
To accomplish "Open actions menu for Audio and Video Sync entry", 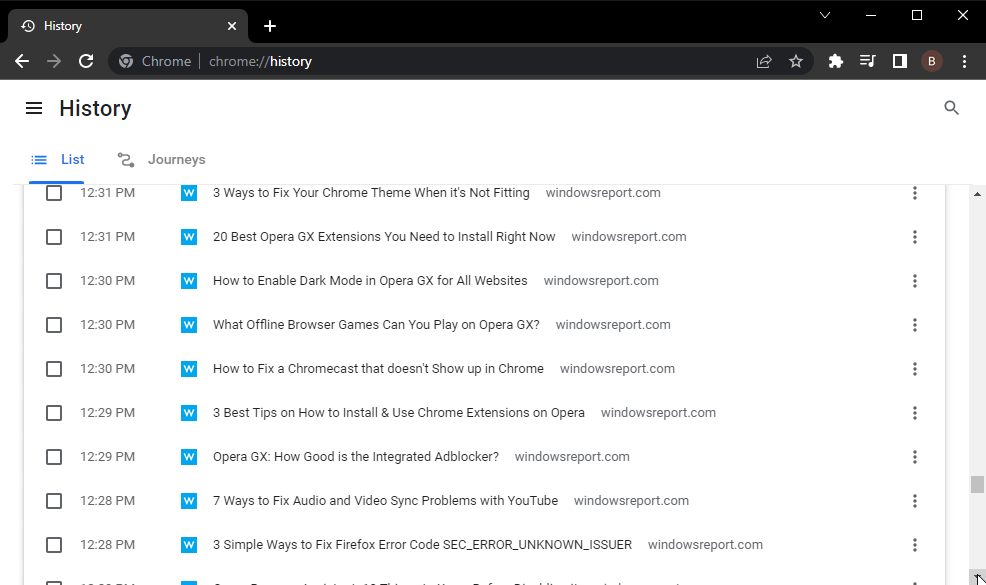I will 915,501.
